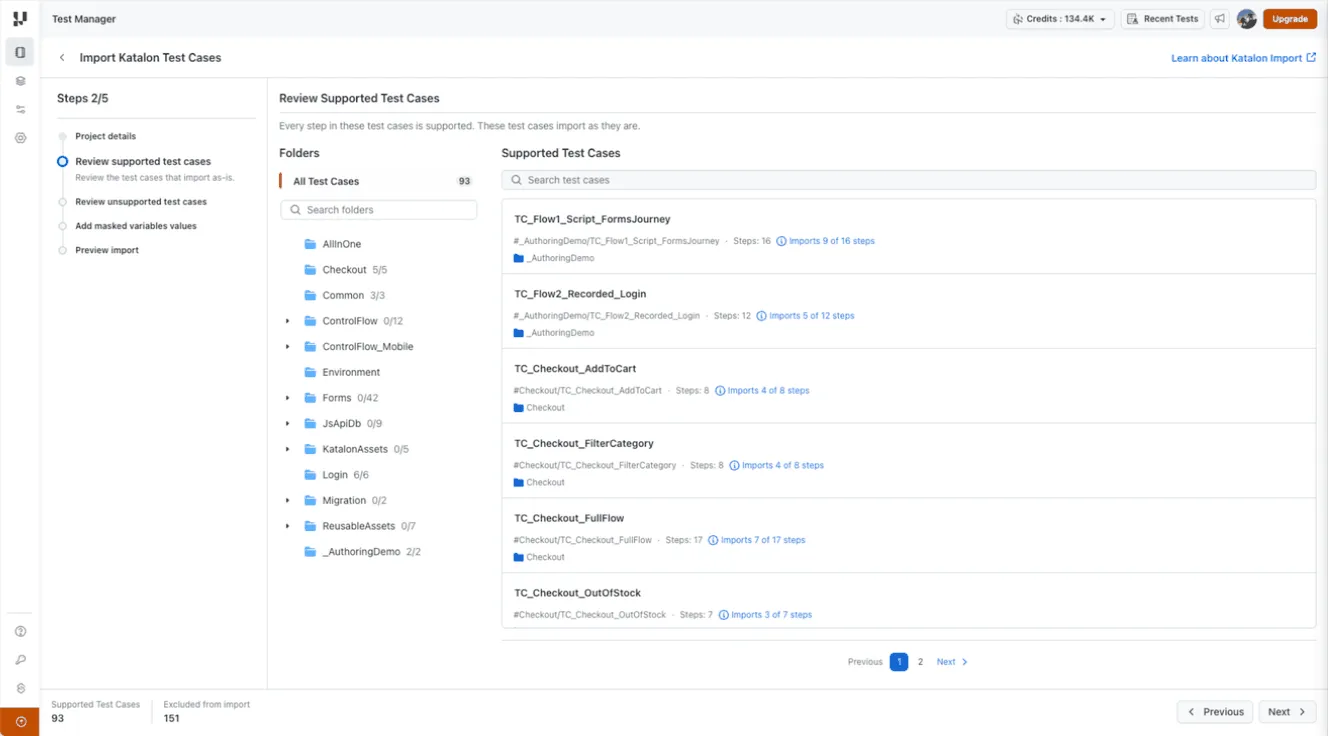Expand the ReusableAssets folder
Screen dimensions: 1328x736
[x=287, y=526]
